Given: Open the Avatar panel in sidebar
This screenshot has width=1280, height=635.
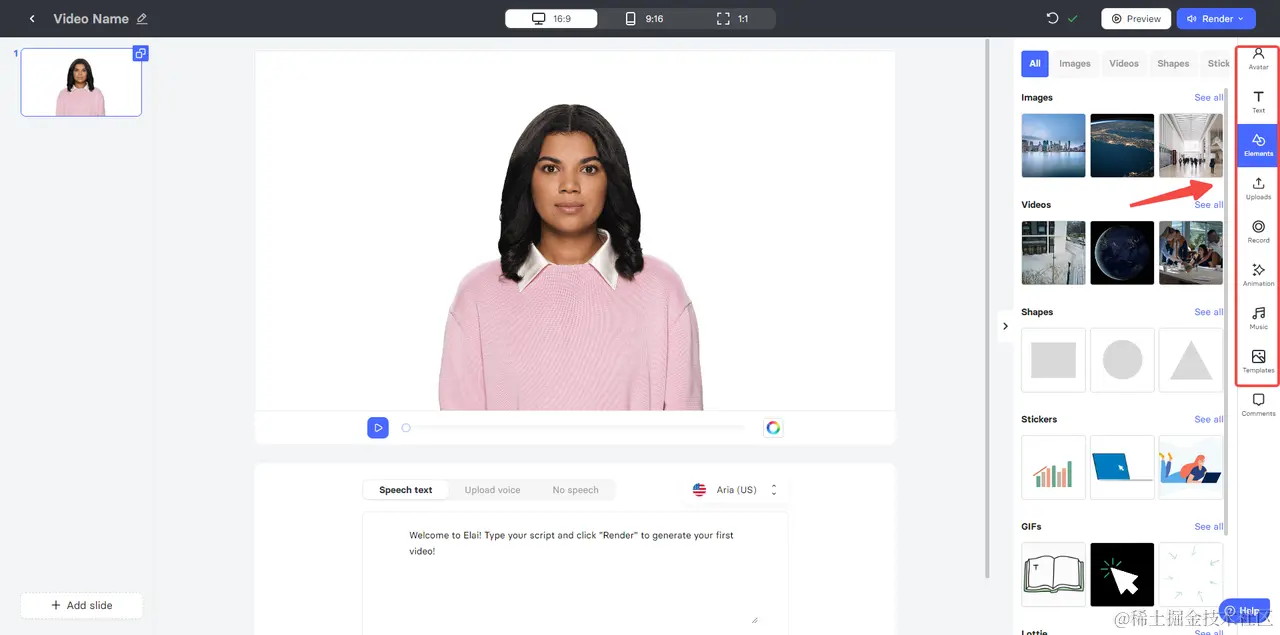Looking at the screenshot, I should click(1258, 58).
